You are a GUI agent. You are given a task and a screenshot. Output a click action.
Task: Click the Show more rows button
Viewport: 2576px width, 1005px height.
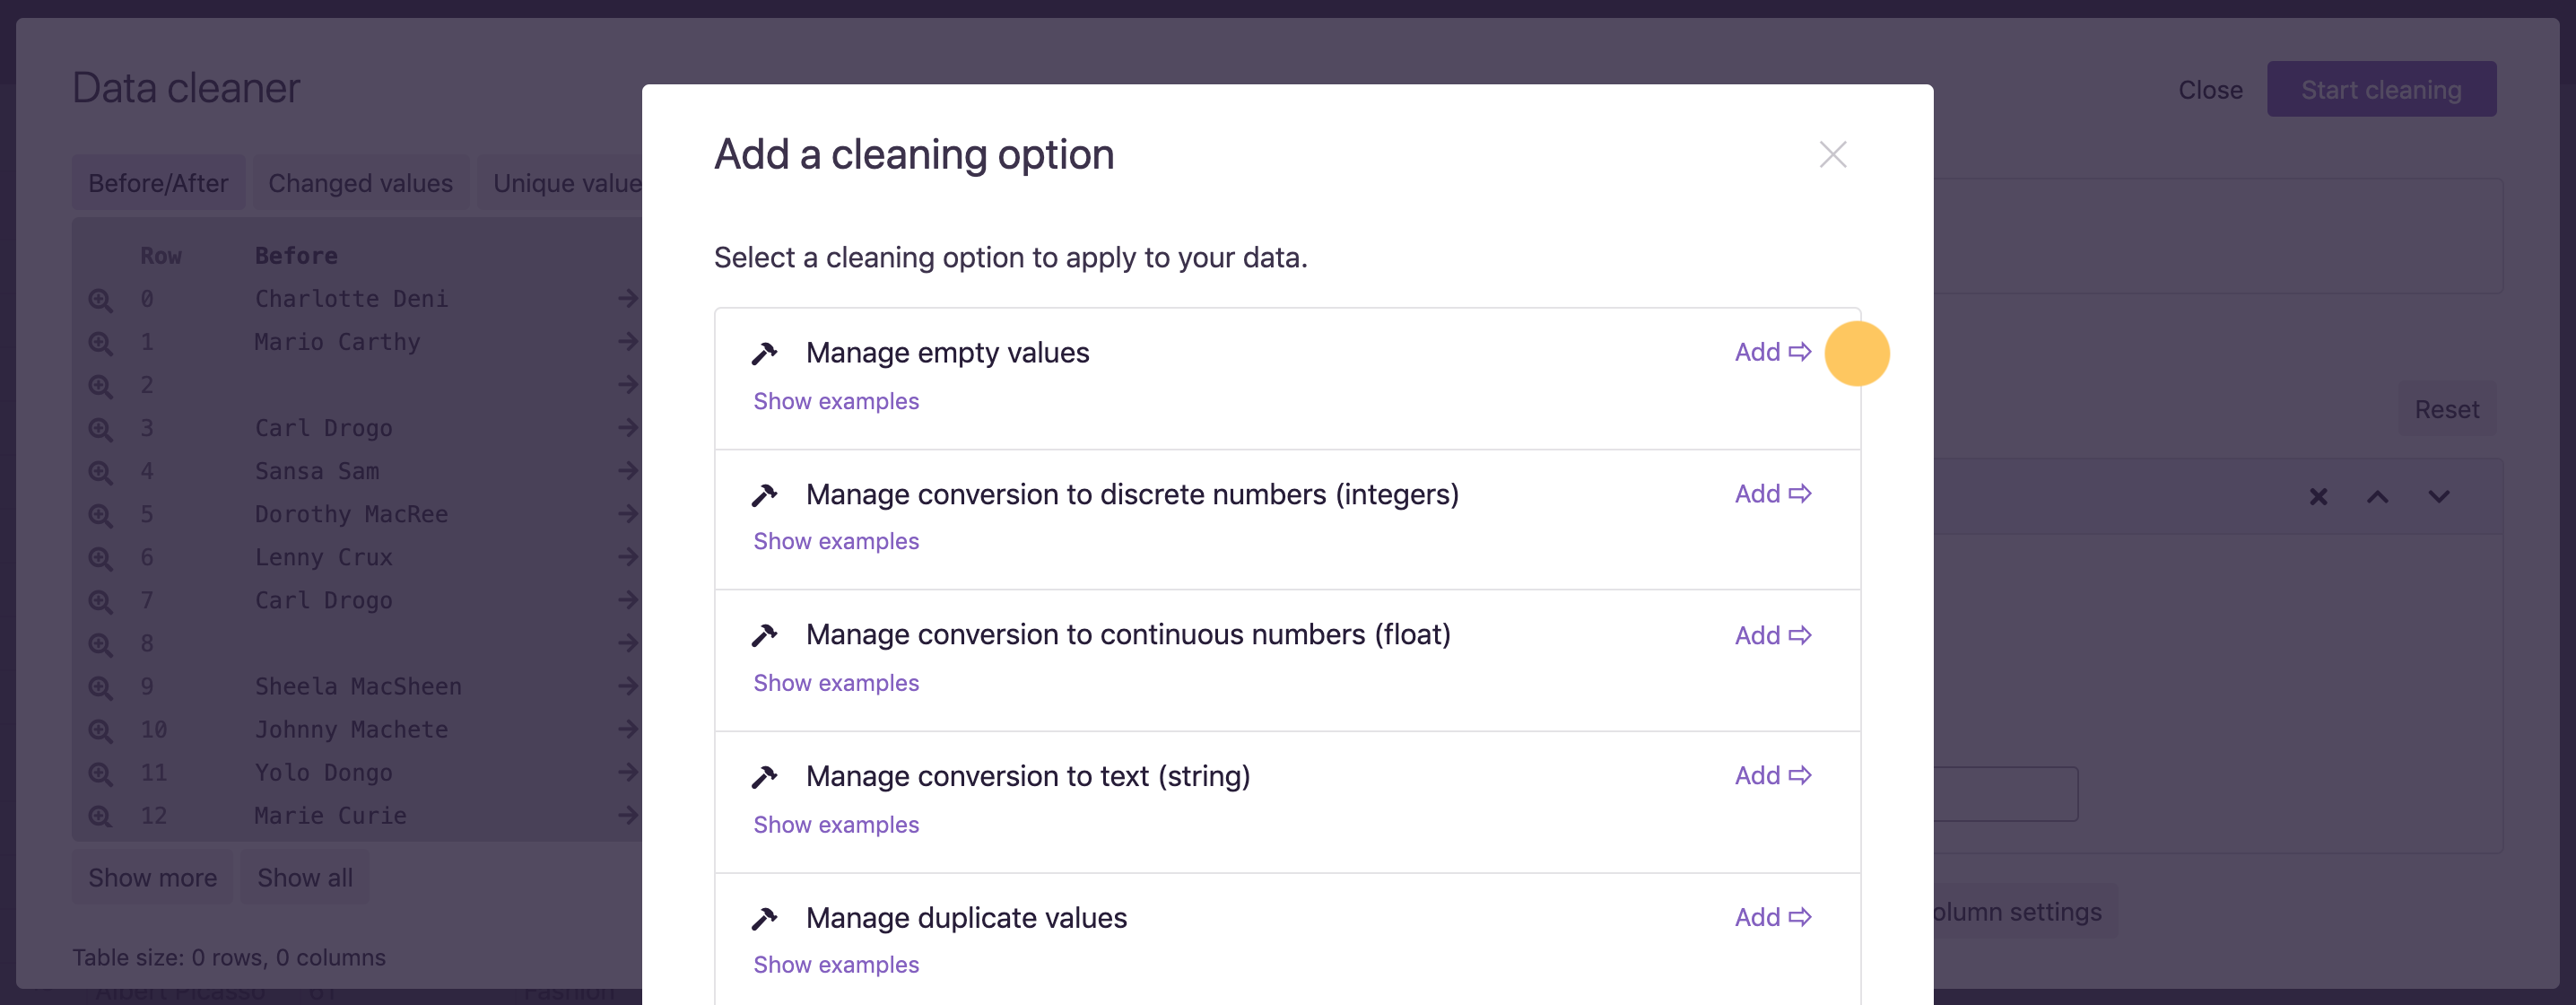(x=152, y=877)
